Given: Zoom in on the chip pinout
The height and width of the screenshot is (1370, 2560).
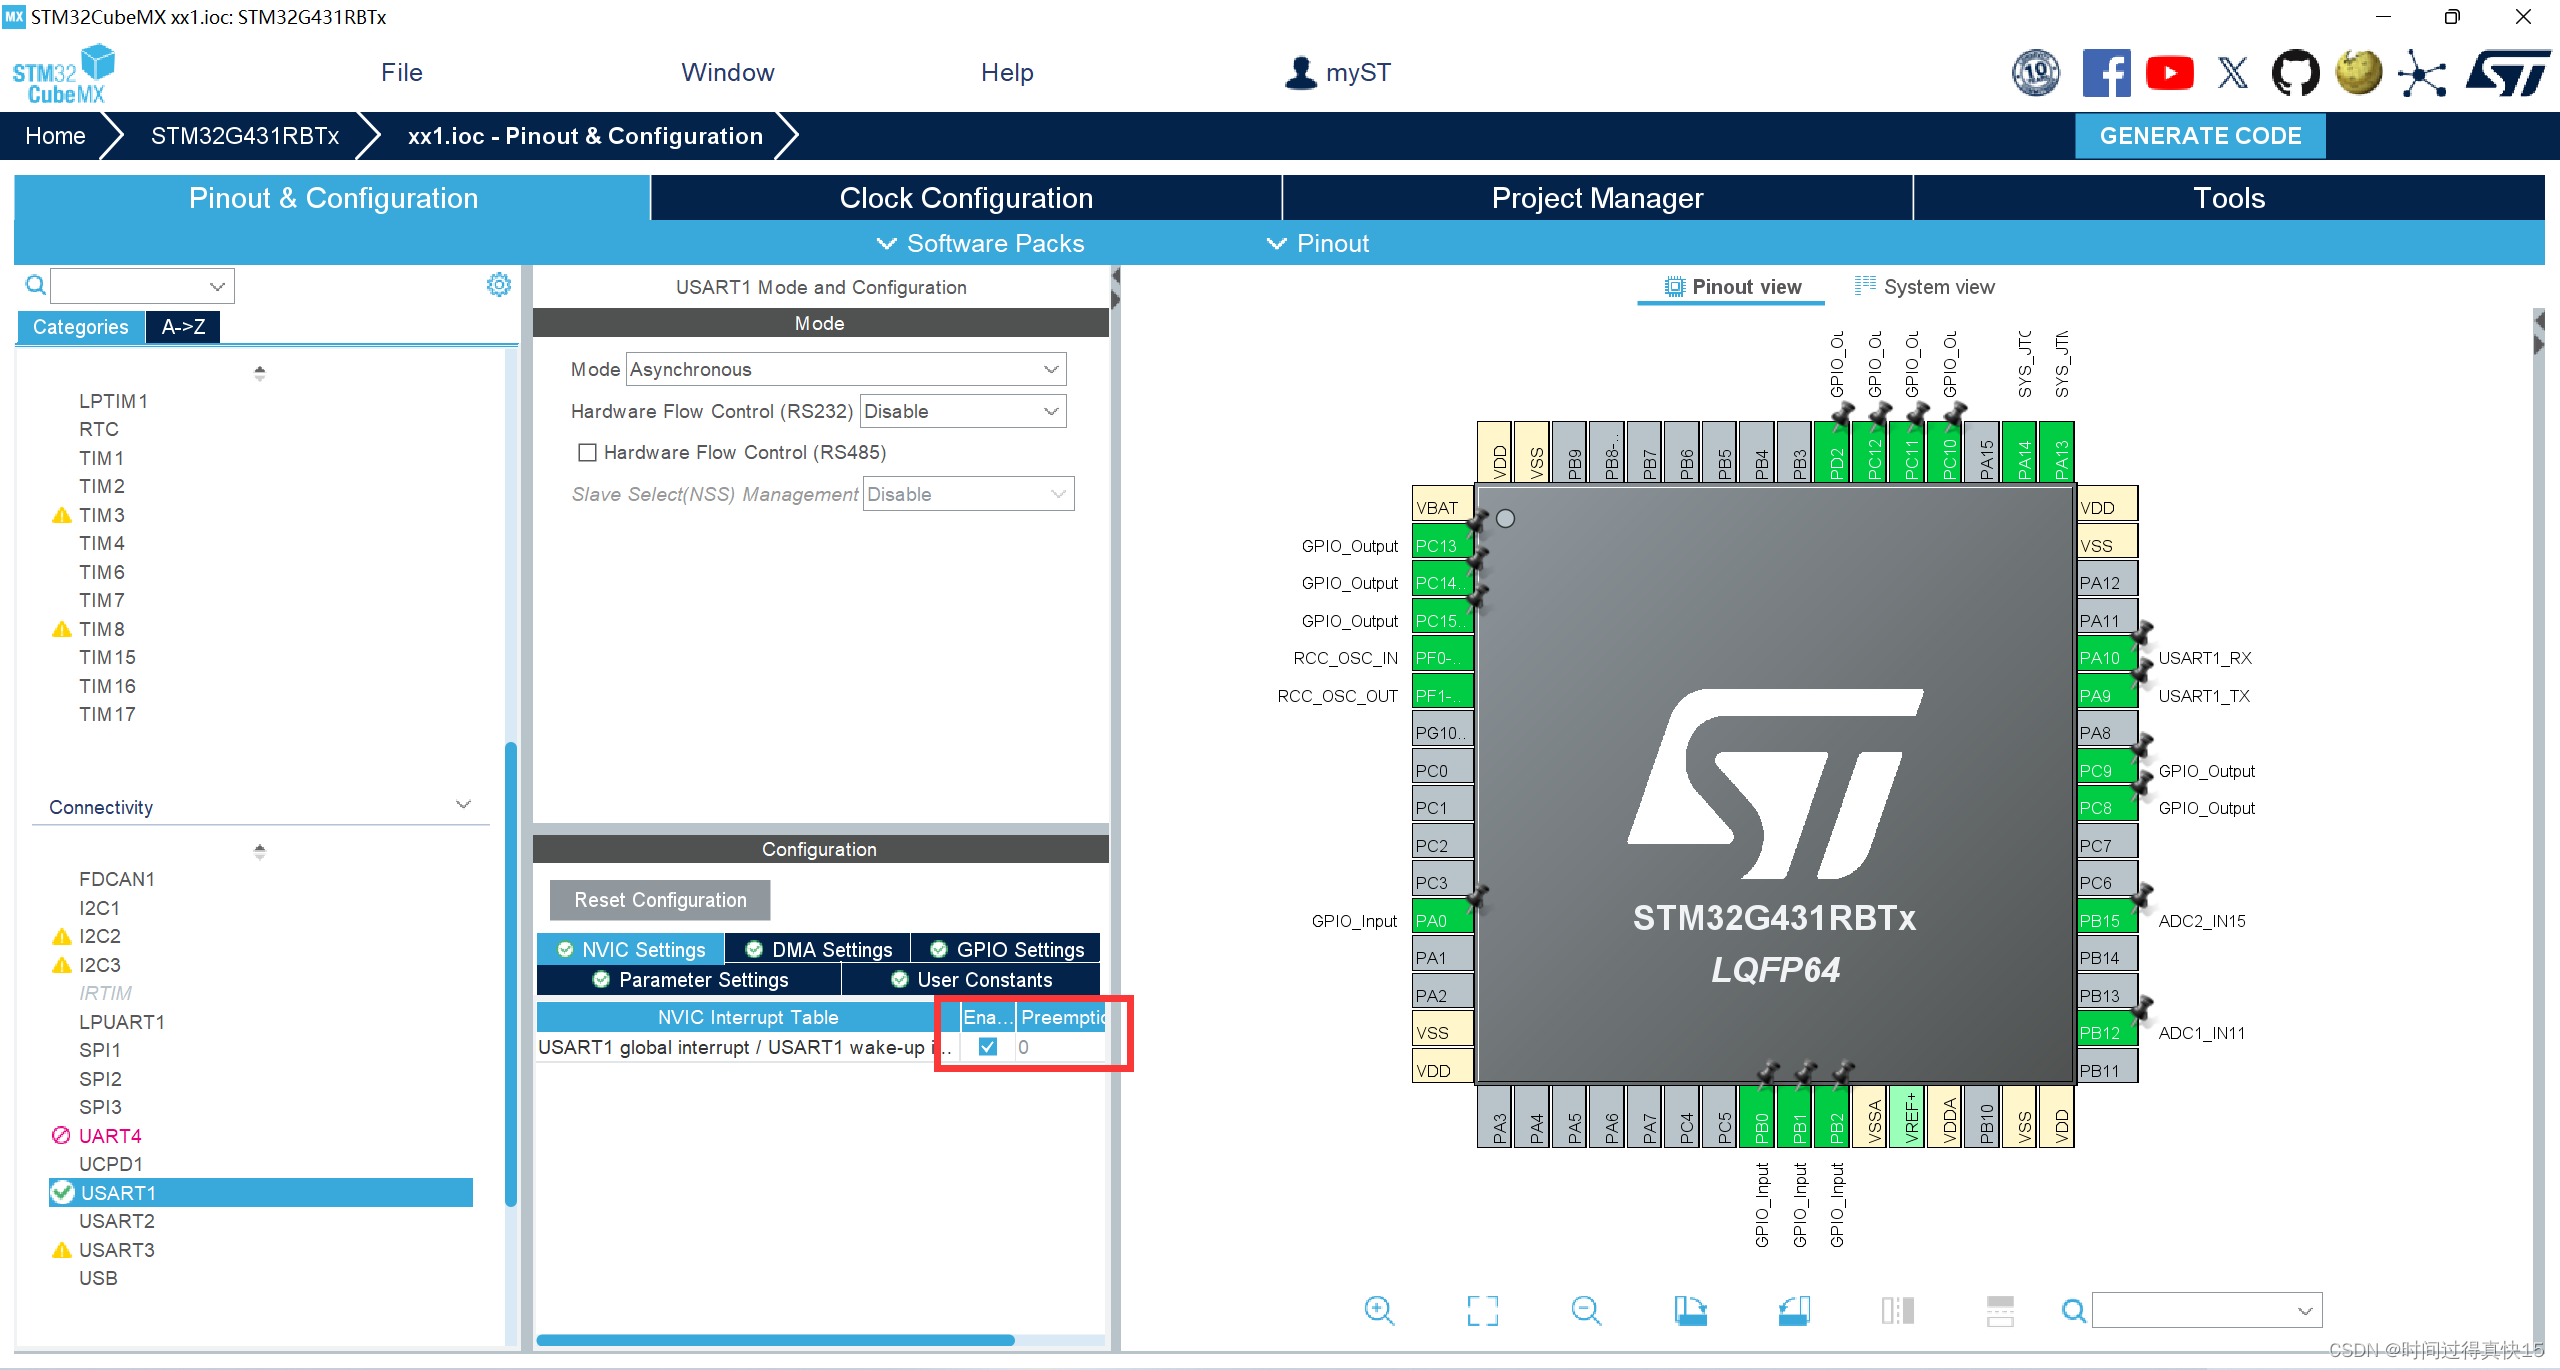Looking at the screenshot, I should point(1379,1310).
